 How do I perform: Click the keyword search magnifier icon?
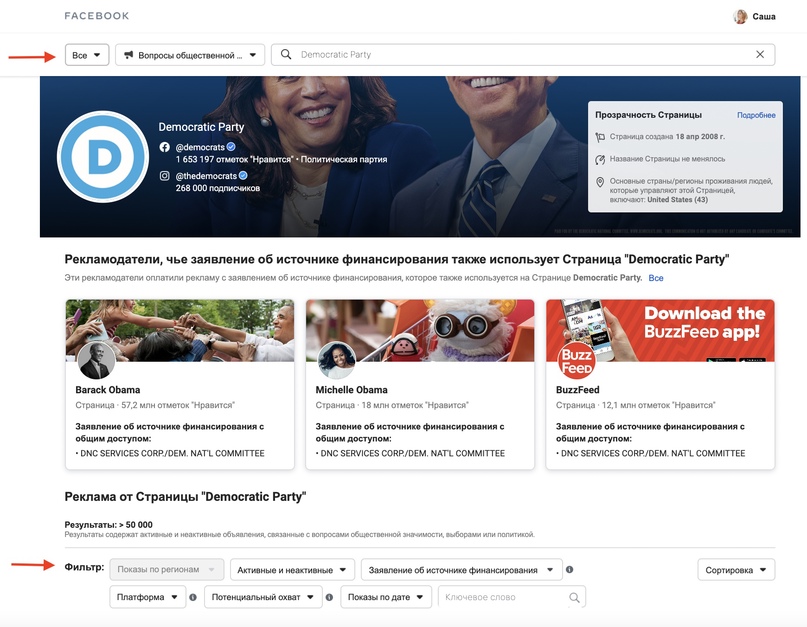(574, 598)
